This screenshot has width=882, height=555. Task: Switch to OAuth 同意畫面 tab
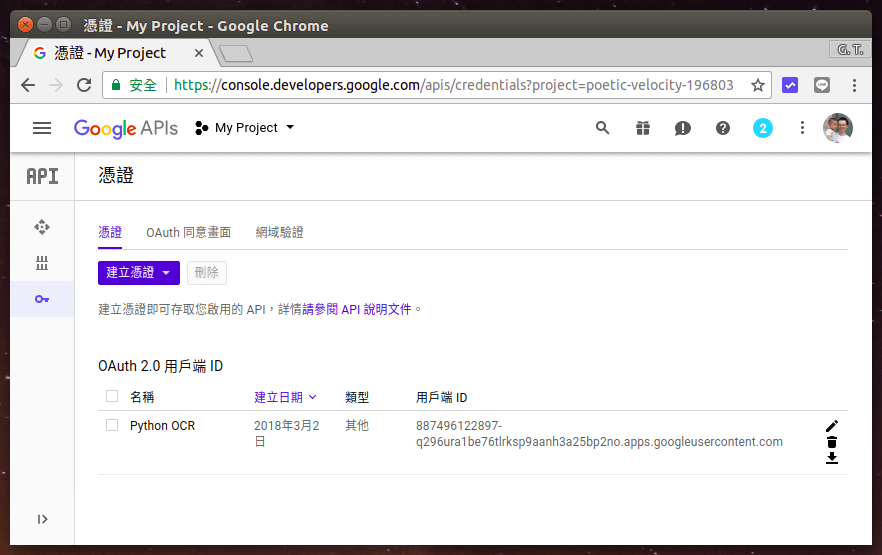pyautogui.click(x=188, y=233)
